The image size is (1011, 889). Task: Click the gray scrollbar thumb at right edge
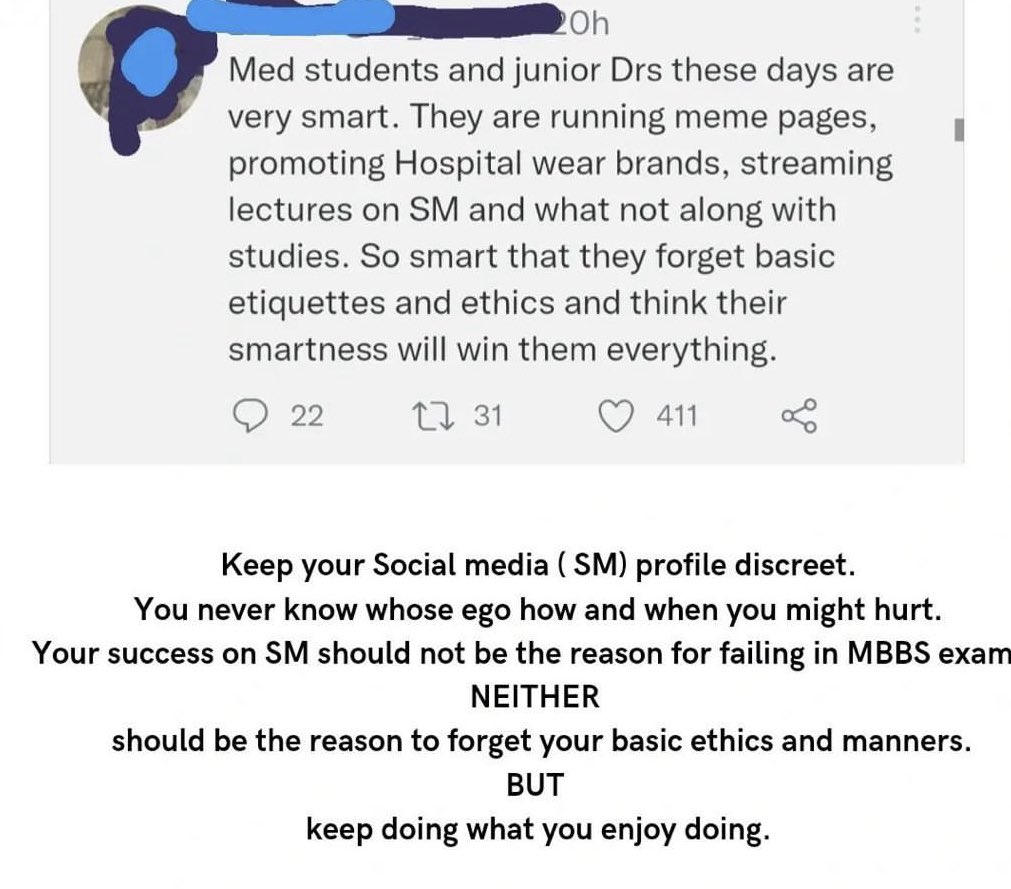tap(959, 130)
